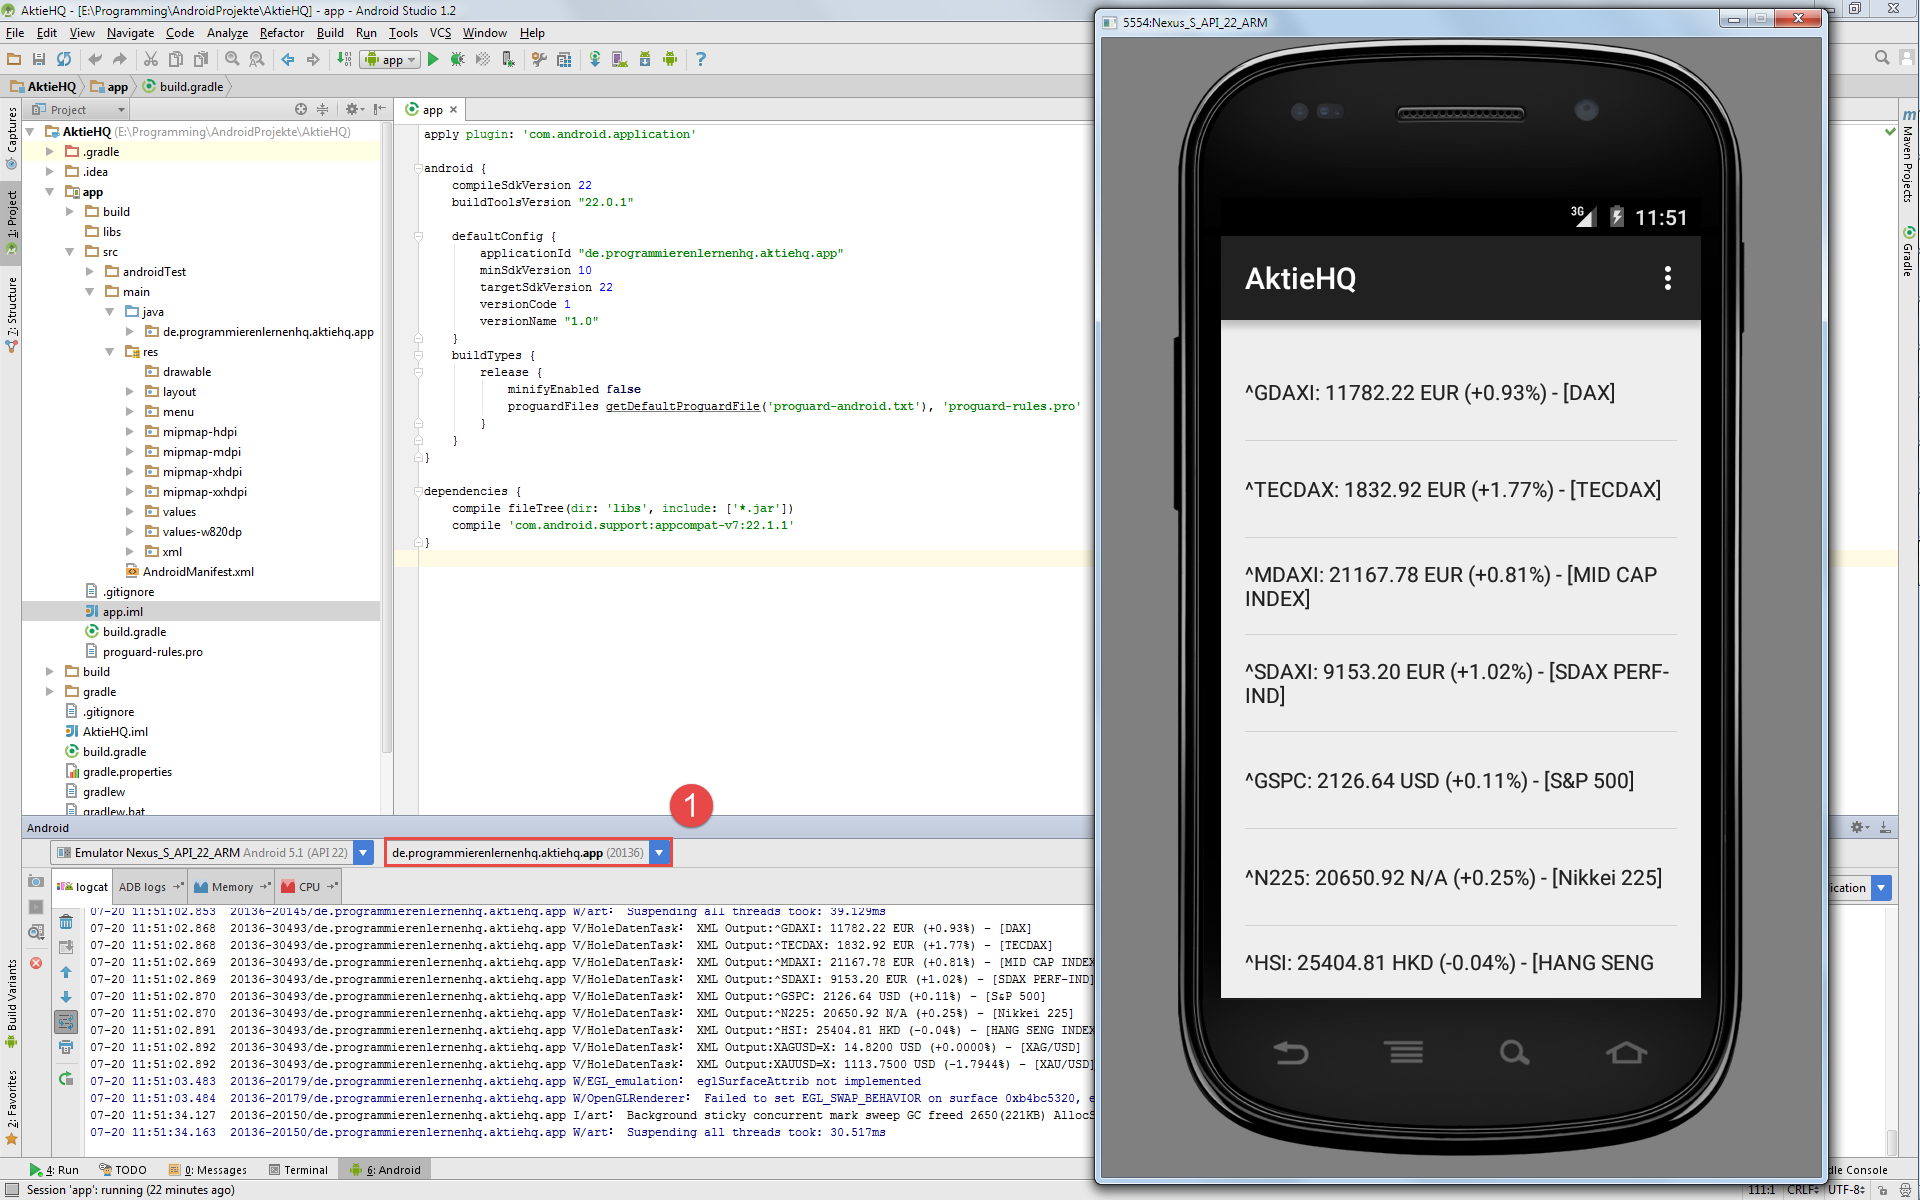Viewport: 1920px width, 1200px height.
Task: Terminate application with red stop icon
Action: (36, 963)
